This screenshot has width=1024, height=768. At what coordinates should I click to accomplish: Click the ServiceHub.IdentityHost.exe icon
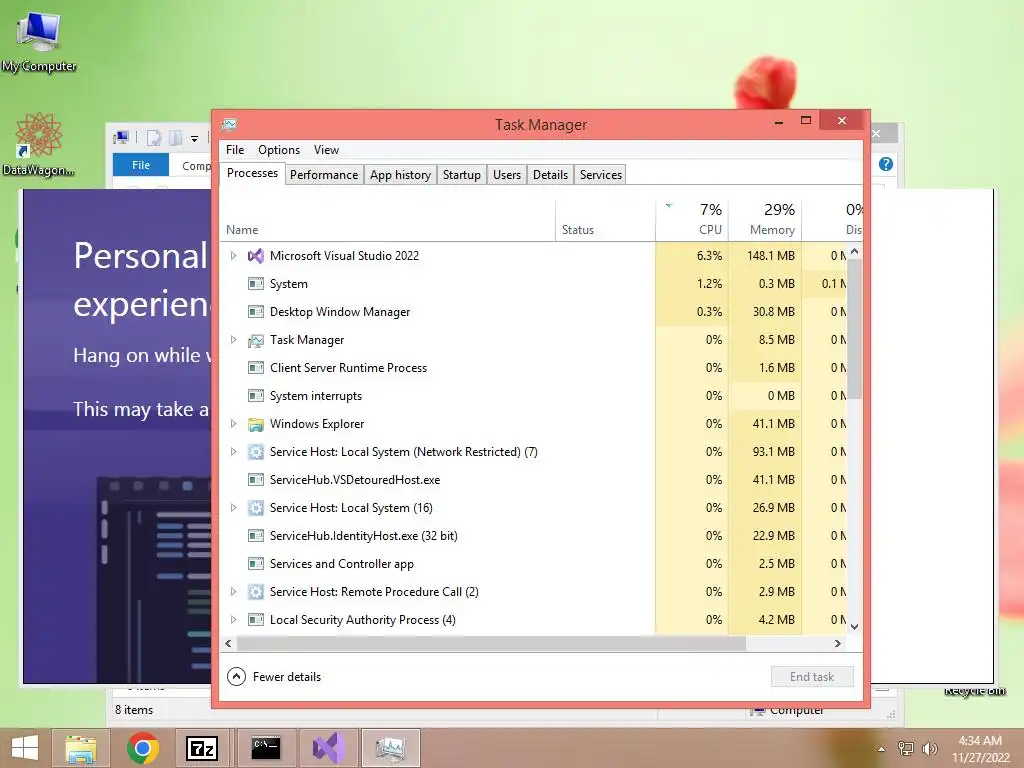click(x=256, y=536)
